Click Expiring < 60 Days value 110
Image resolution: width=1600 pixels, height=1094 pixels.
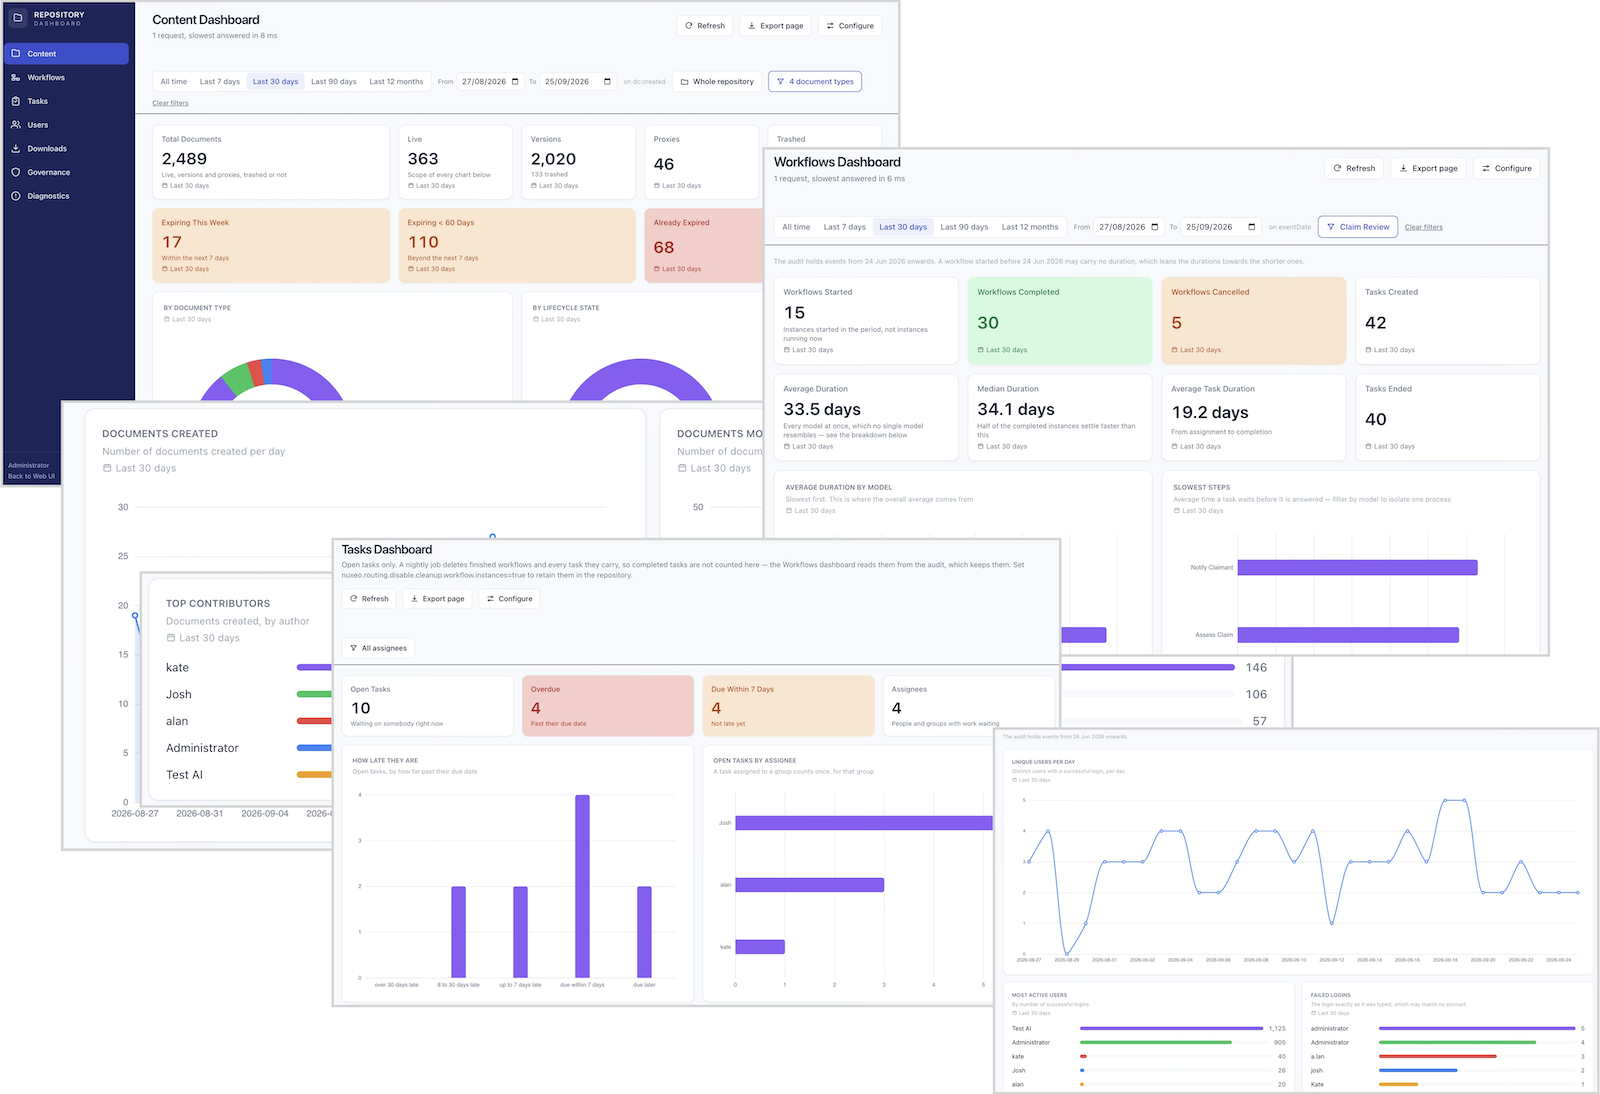[423, 242]
